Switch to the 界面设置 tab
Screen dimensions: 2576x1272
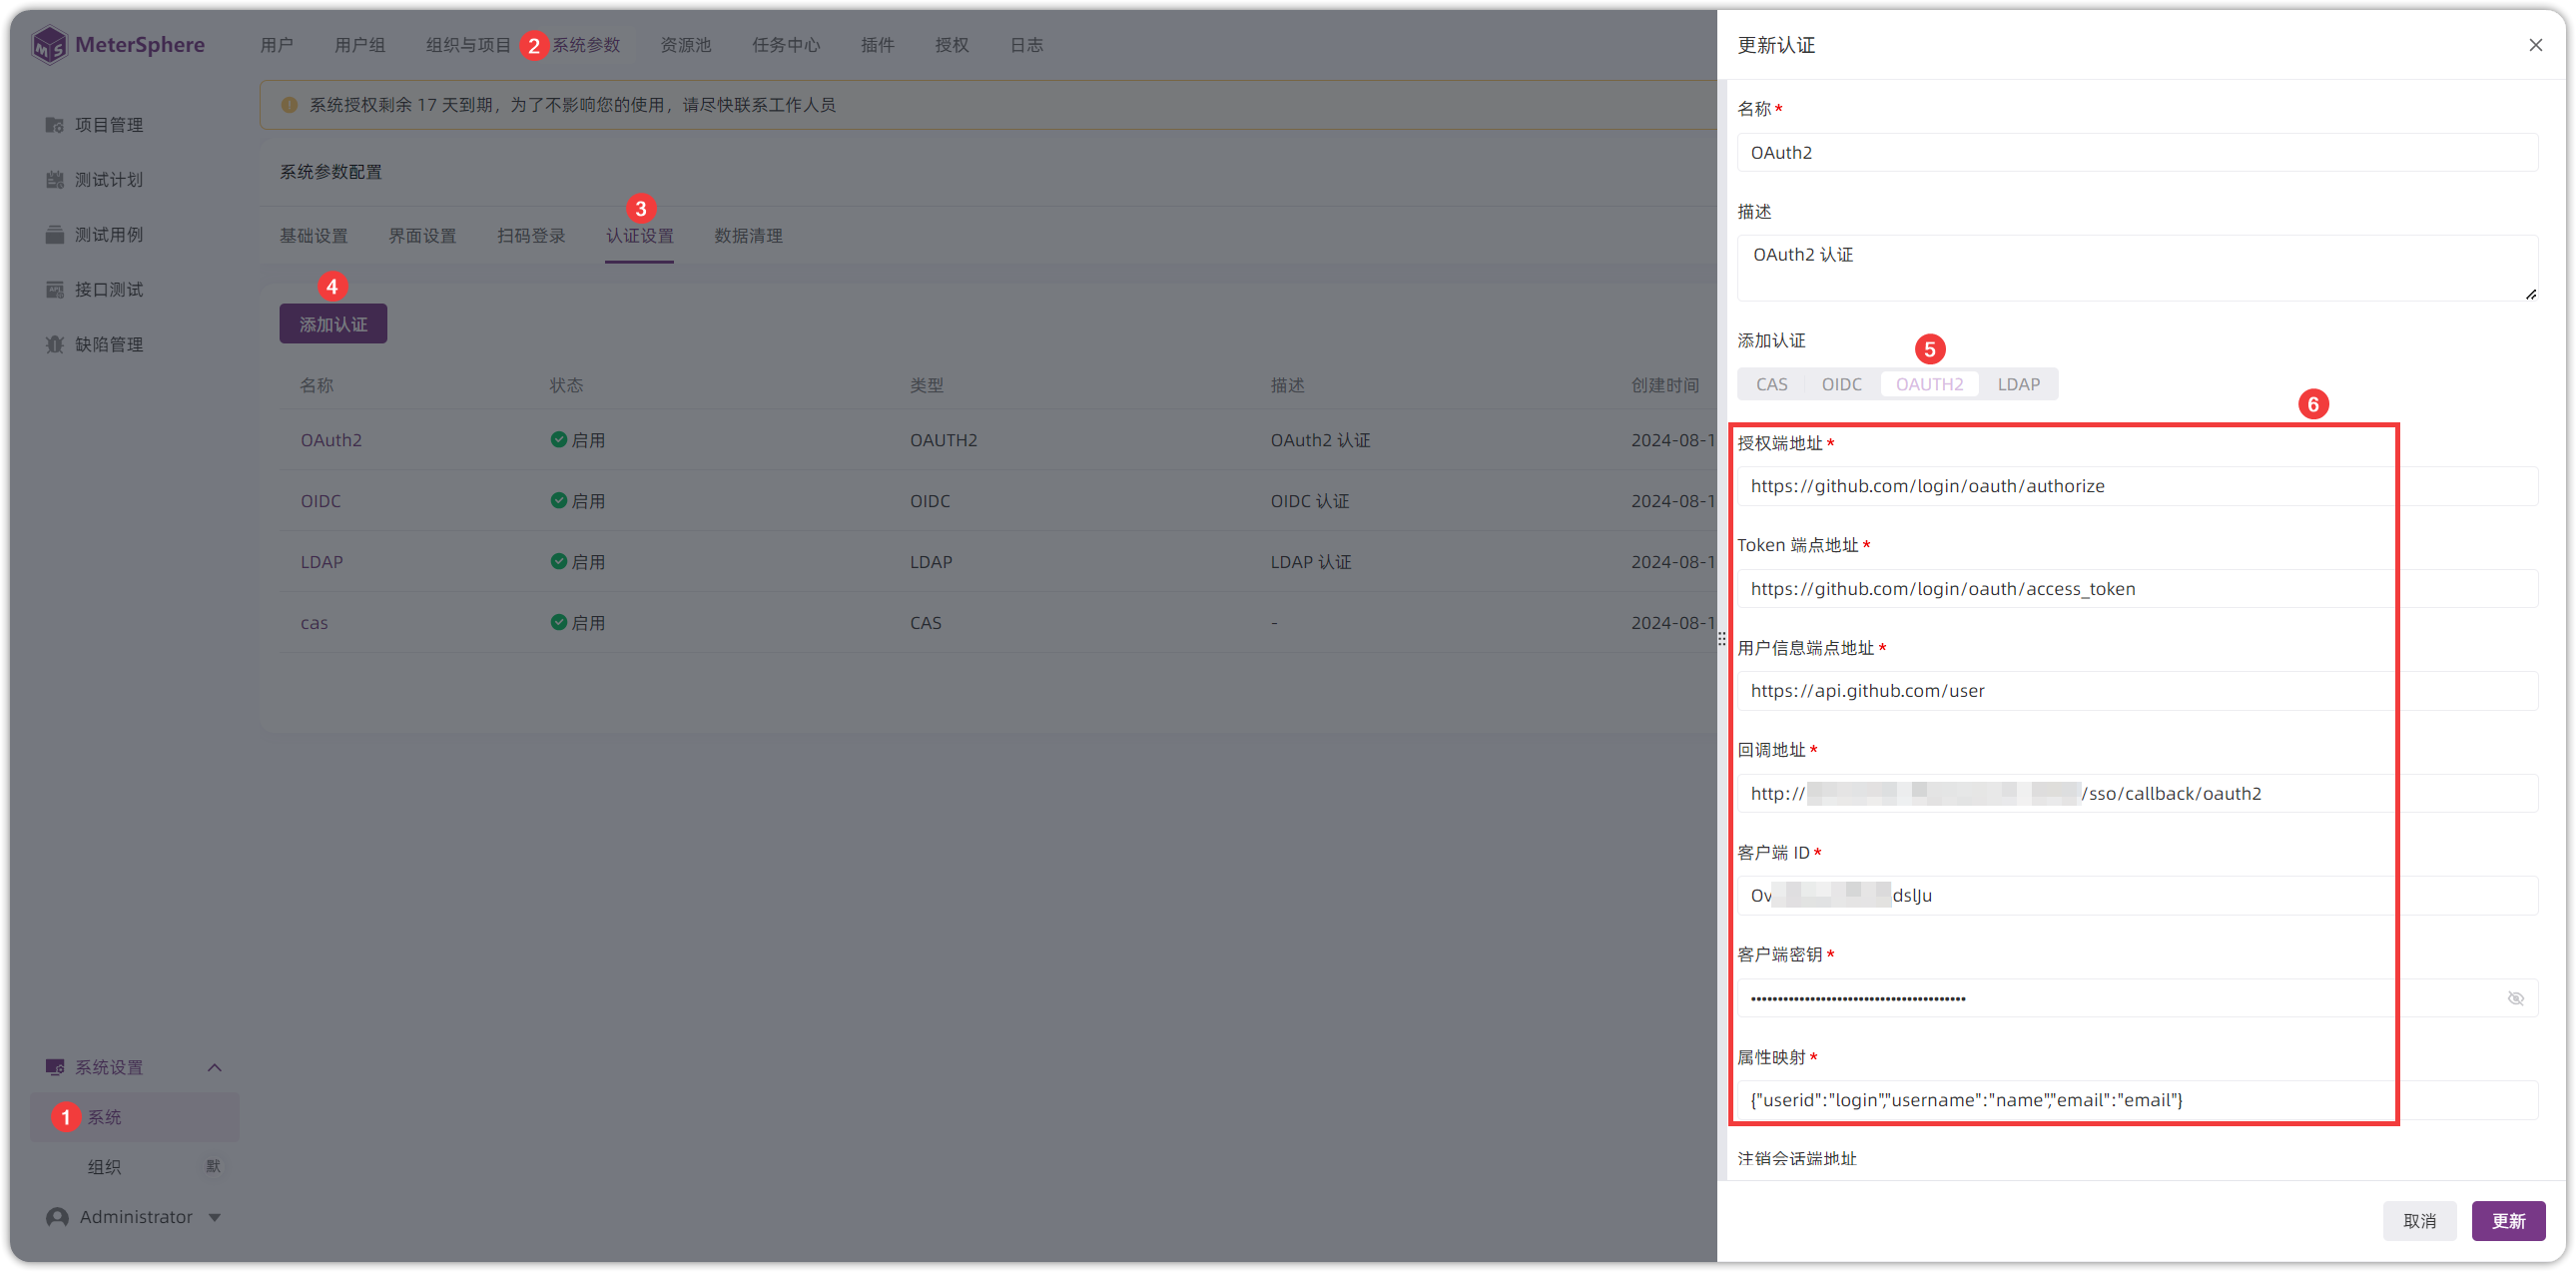point(422,236)
